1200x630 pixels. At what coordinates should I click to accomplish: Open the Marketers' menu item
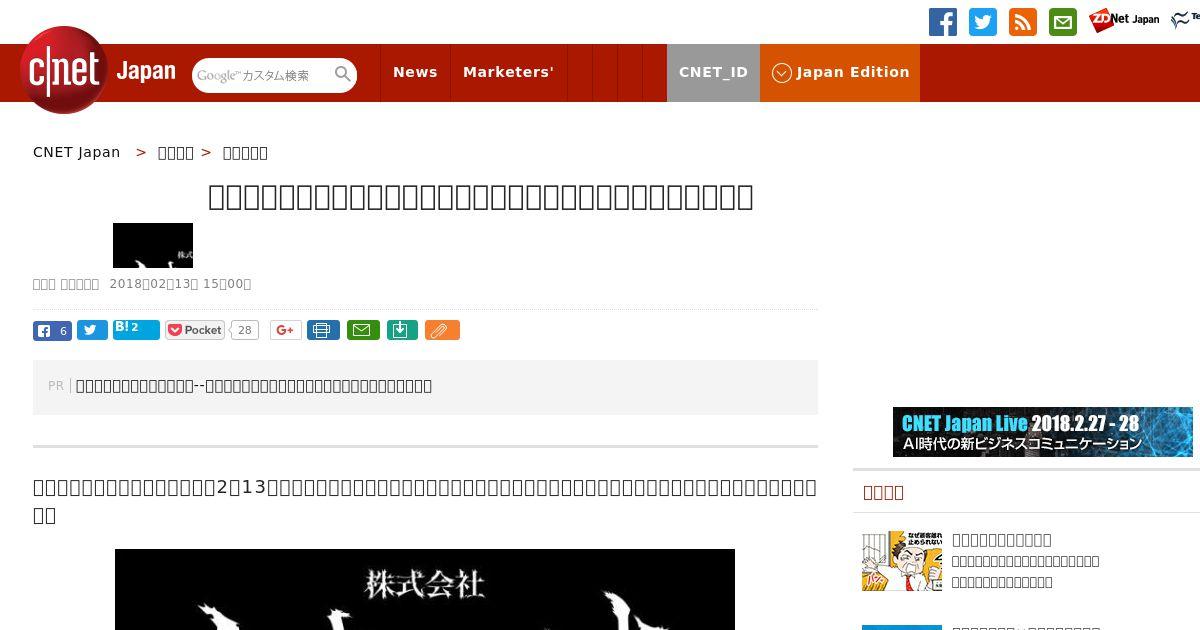(508, 72)
